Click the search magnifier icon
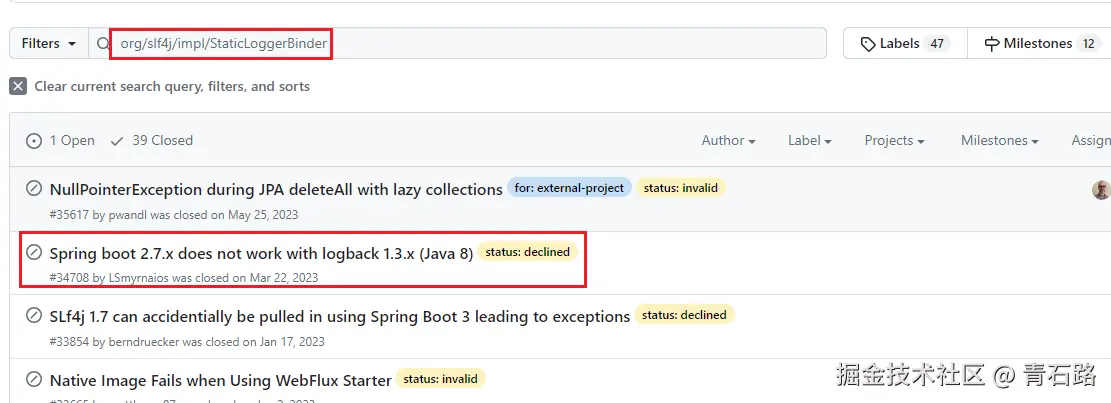The image size is (1111, 403). 103,44
